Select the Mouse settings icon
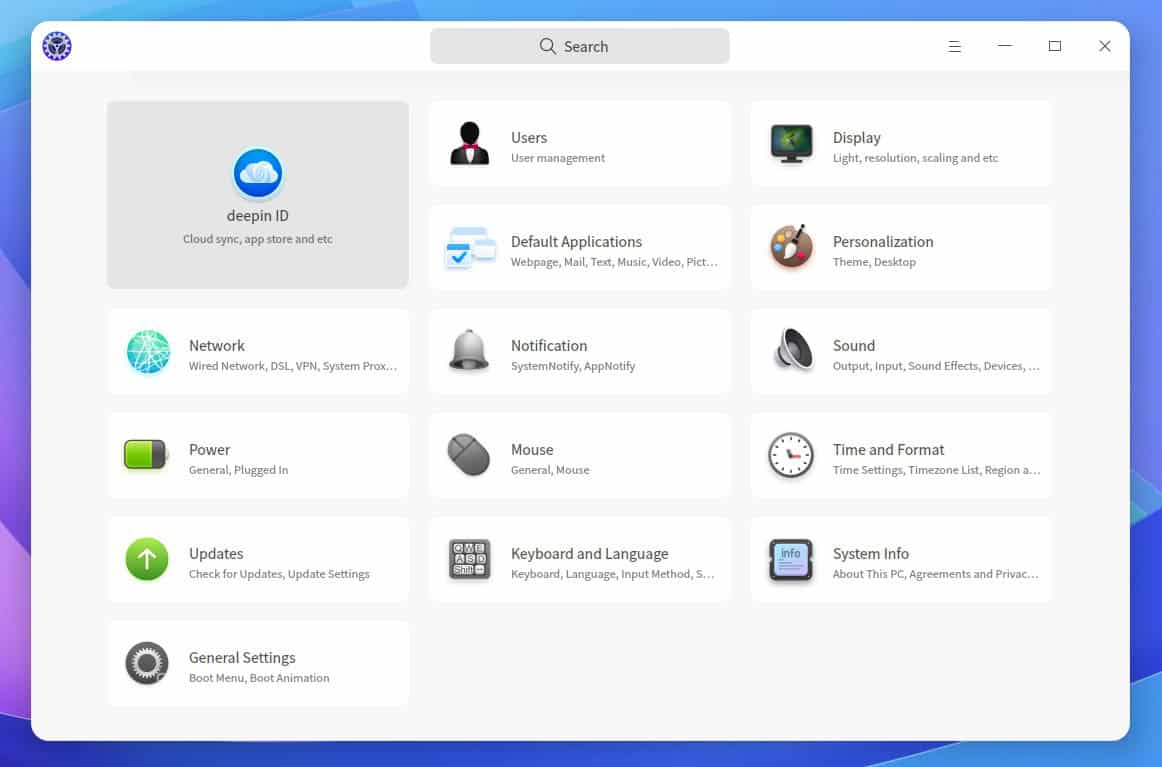 click(469, 455)
